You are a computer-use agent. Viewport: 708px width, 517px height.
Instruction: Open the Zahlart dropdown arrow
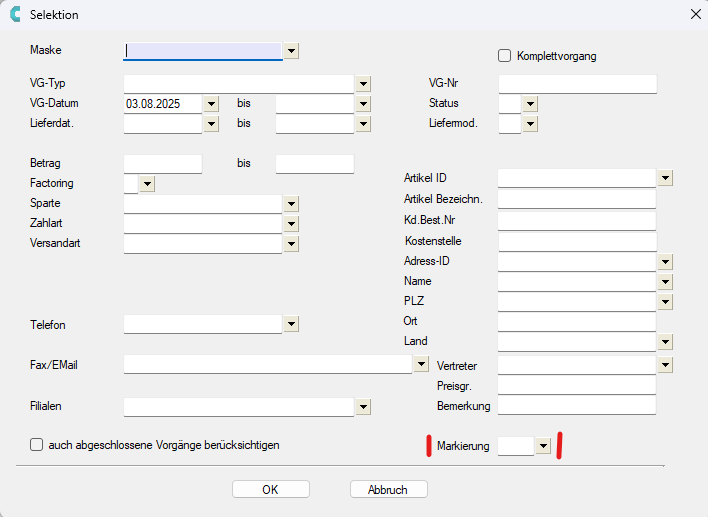[292, 224]
